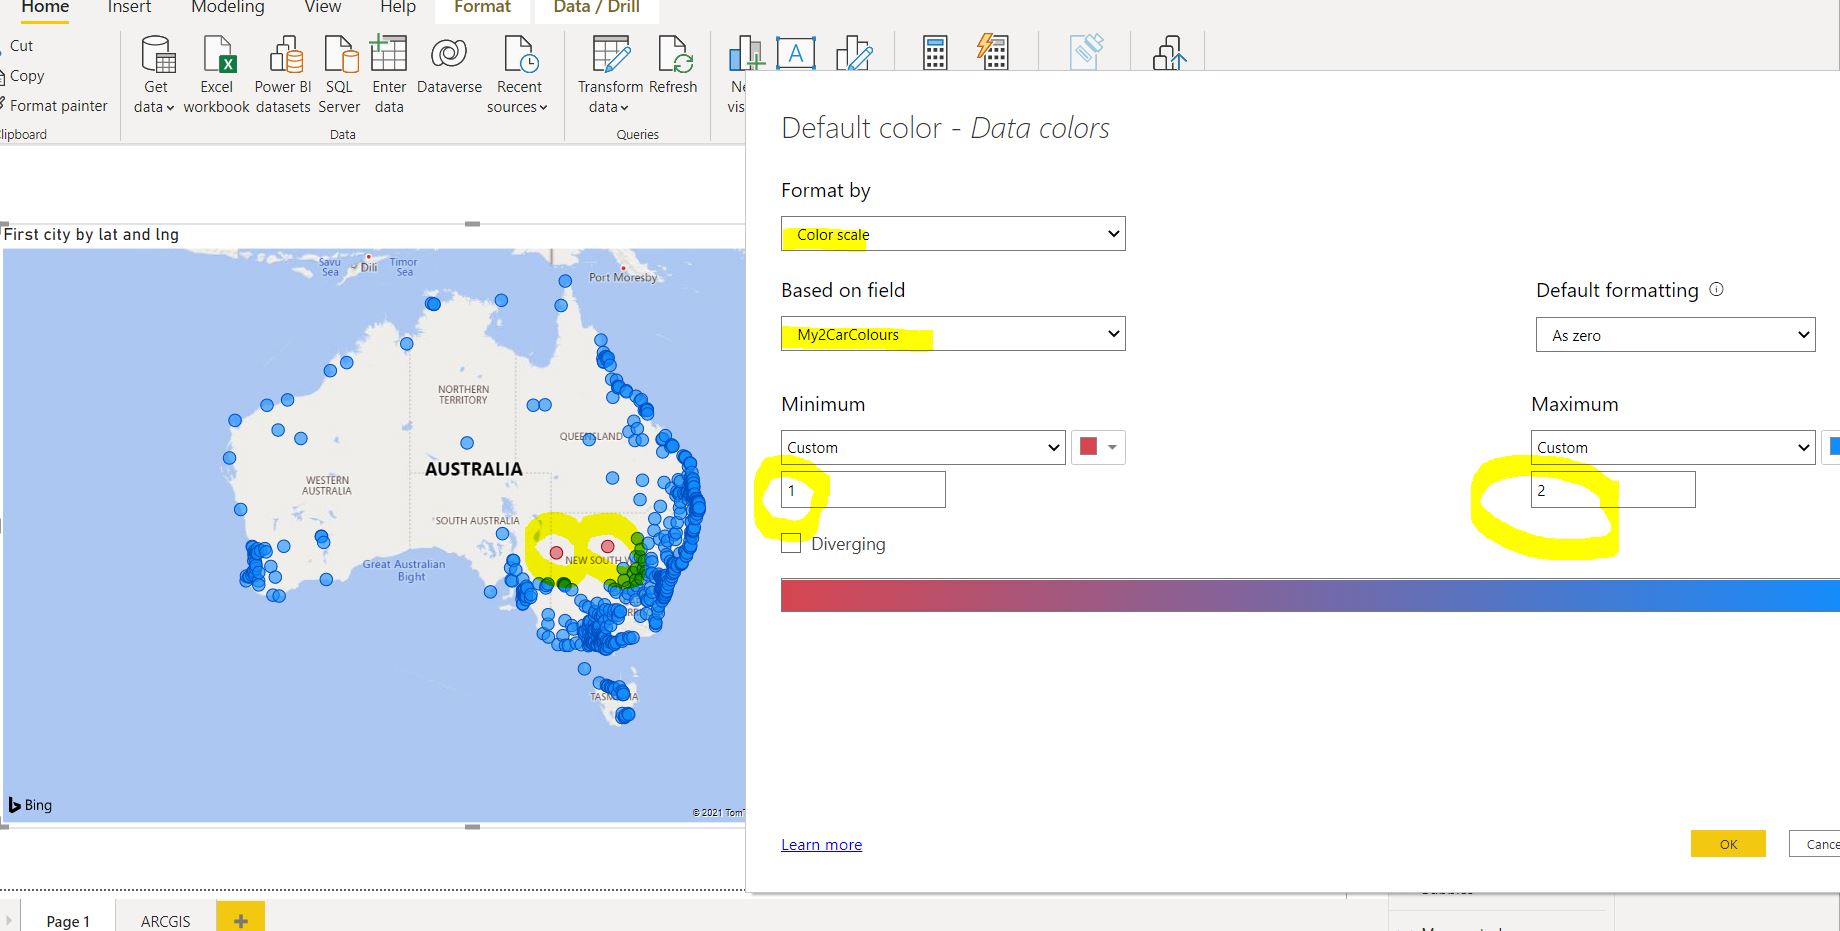Image resolution: width=1840 pixels, height=931 pixels.
Task: Click the Bing logo on the map
Action: (30, 805)
